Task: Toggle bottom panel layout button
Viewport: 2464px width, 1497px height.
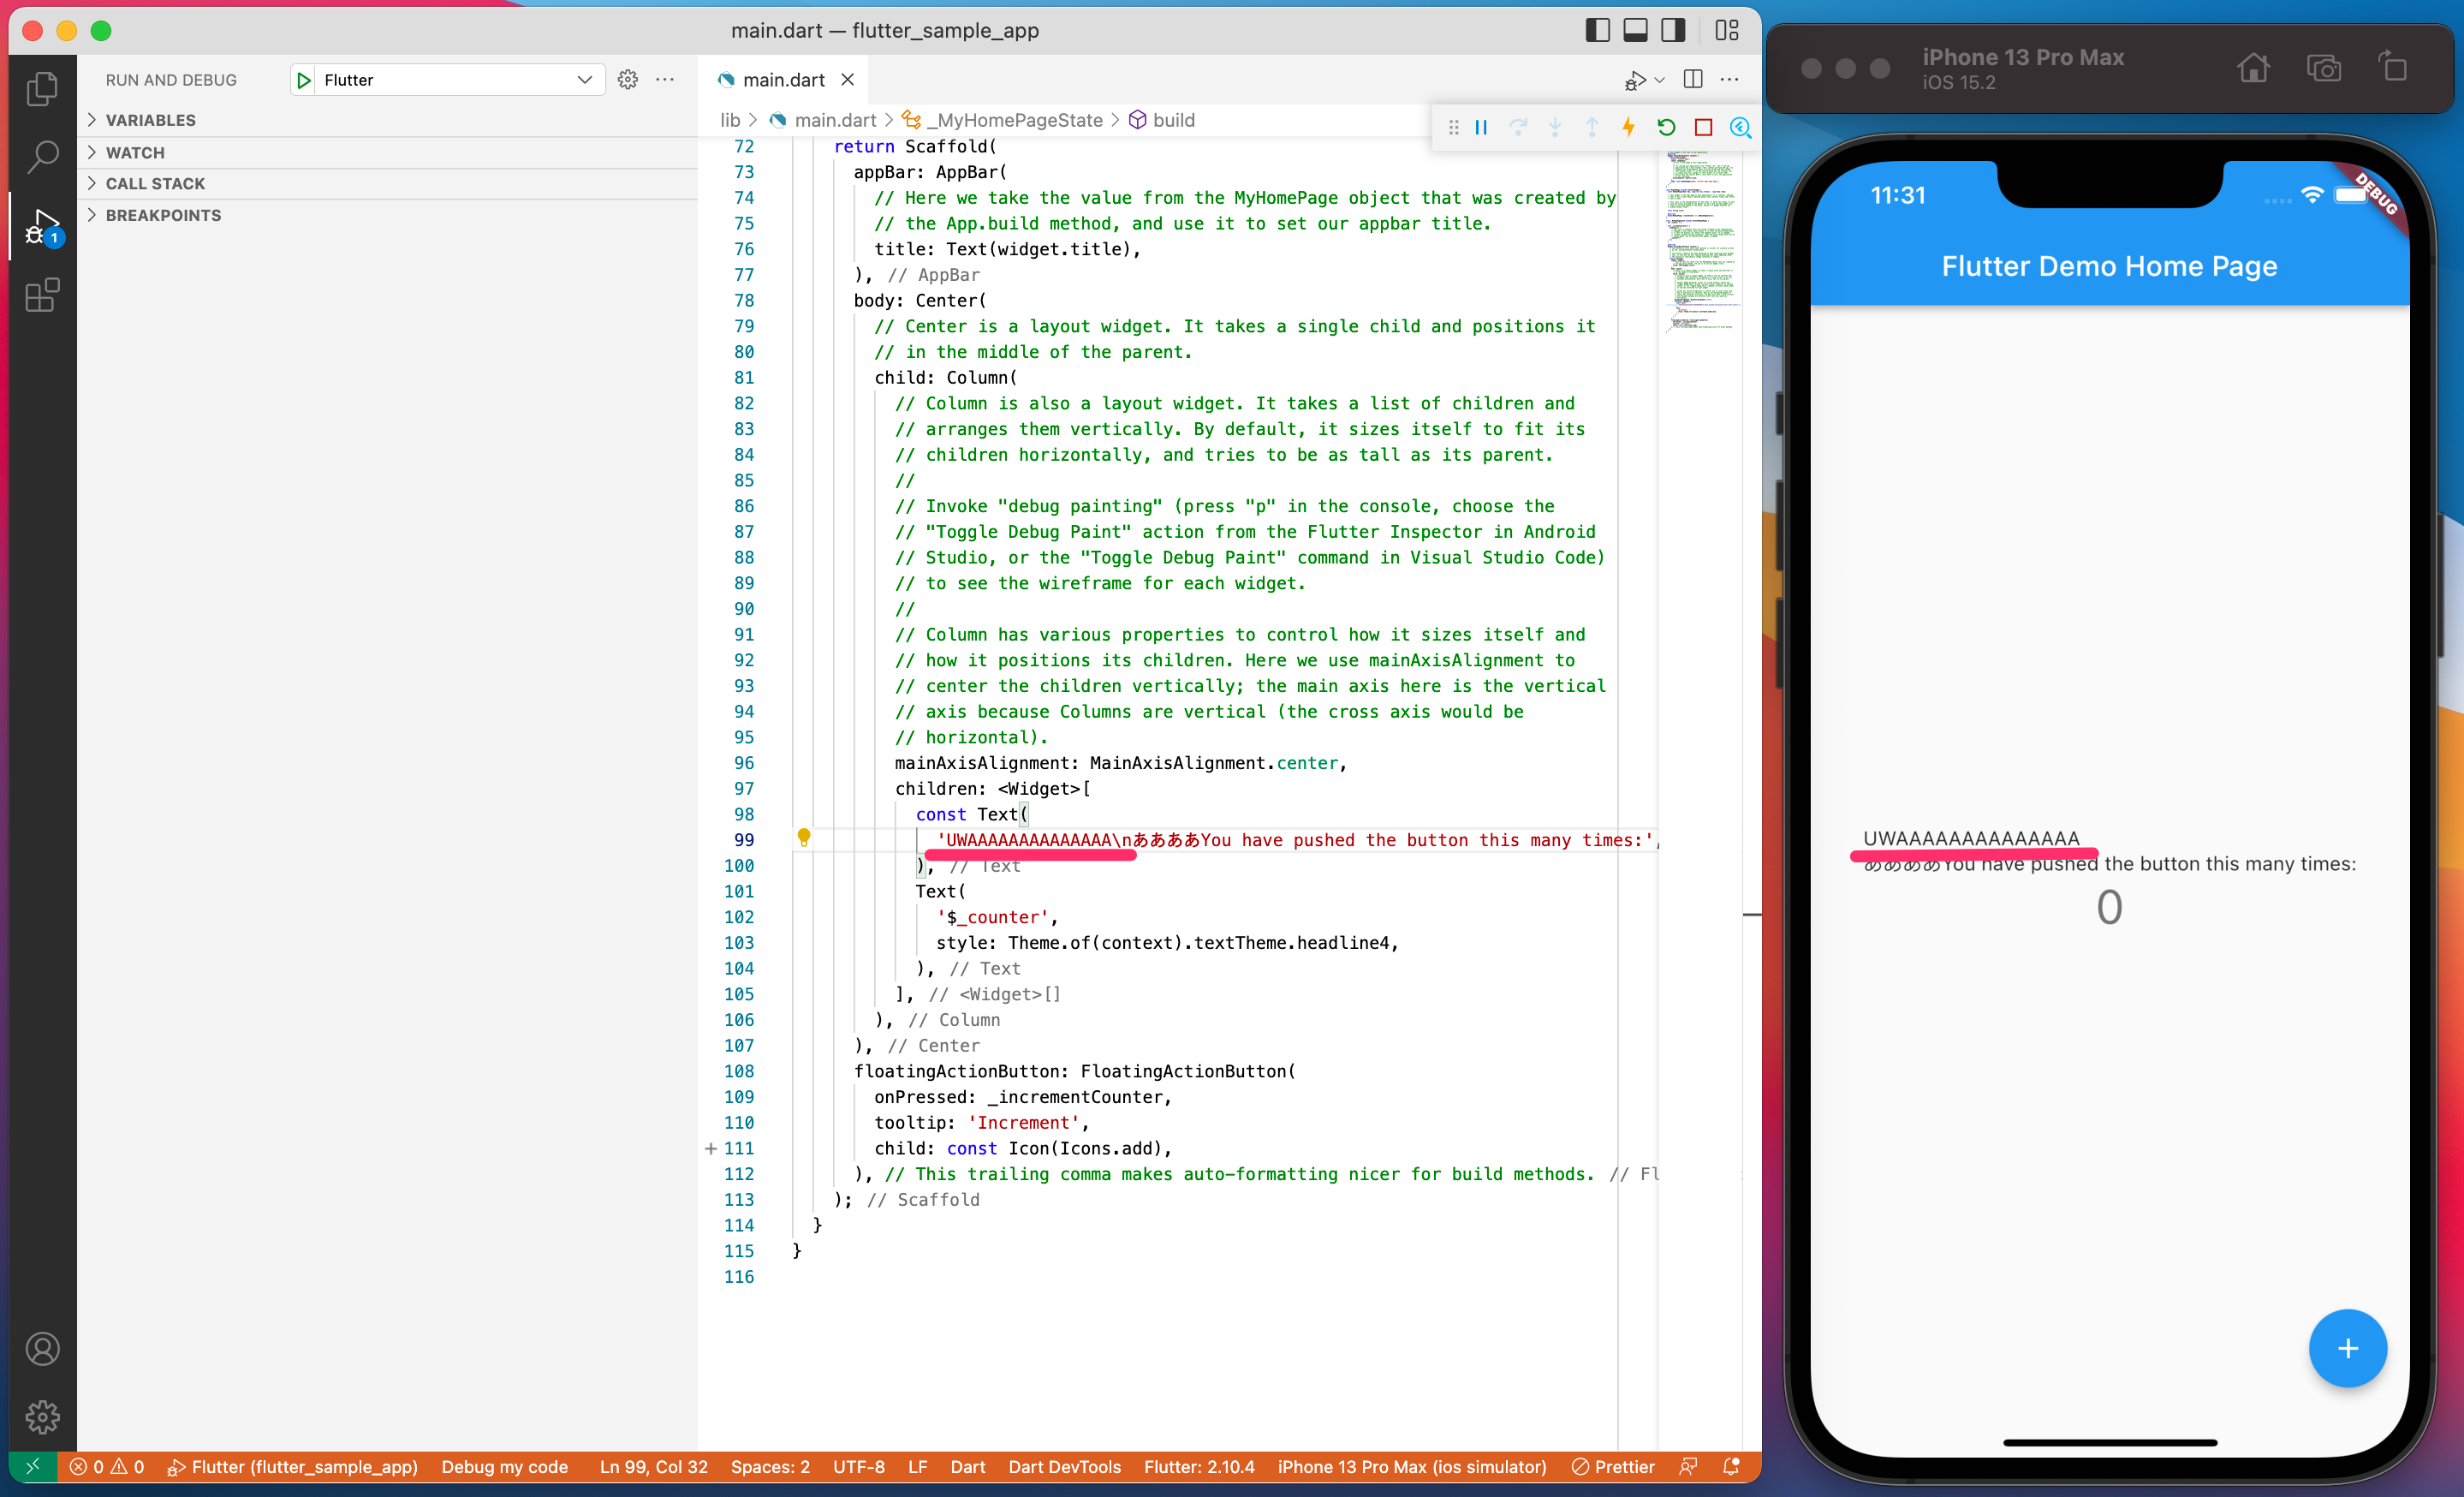Action: (x=1635, y=30)
